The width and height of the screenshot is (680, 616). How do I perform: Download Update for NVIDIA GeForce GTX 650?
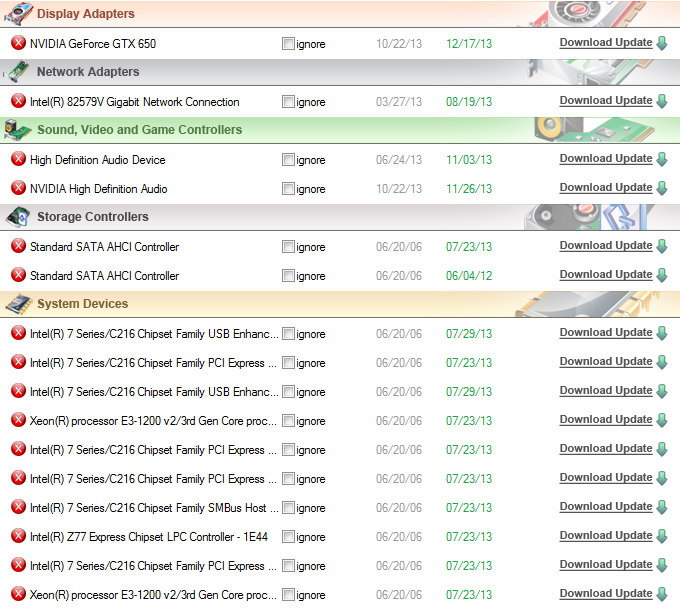pyautogui.click(x=606, y=43)
